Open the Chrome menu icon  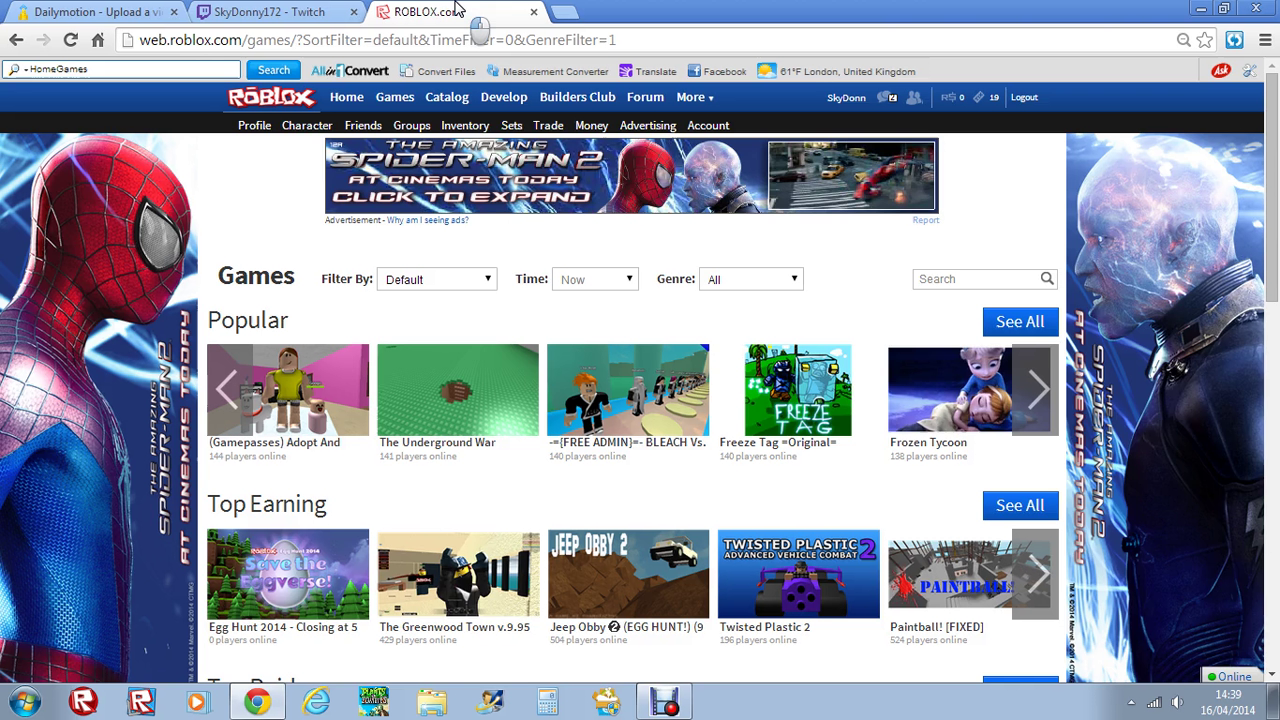point(1263,40)
